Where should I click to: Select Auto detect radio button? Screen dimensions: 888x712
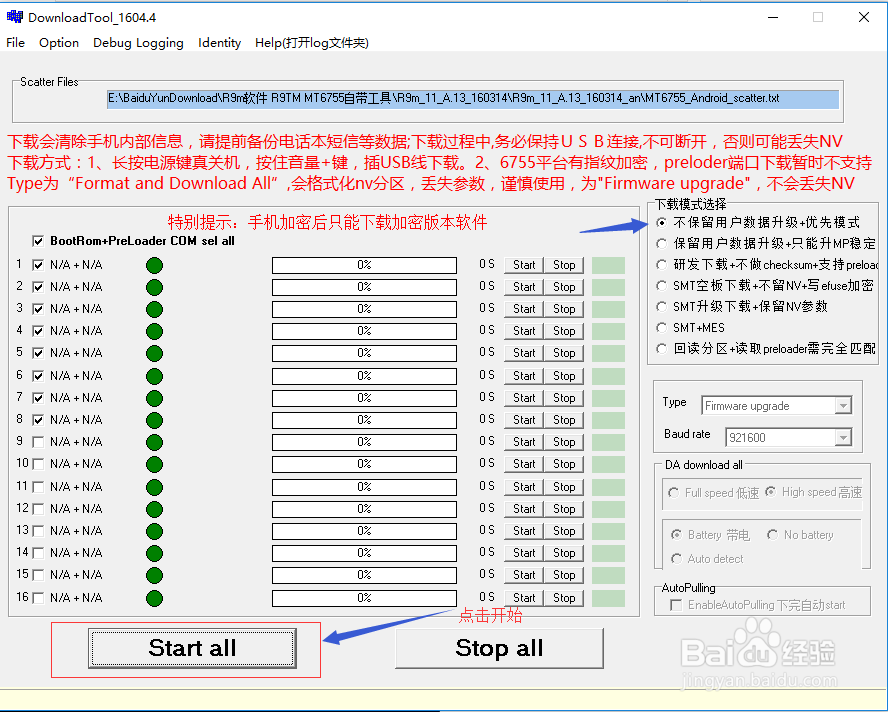676,559
